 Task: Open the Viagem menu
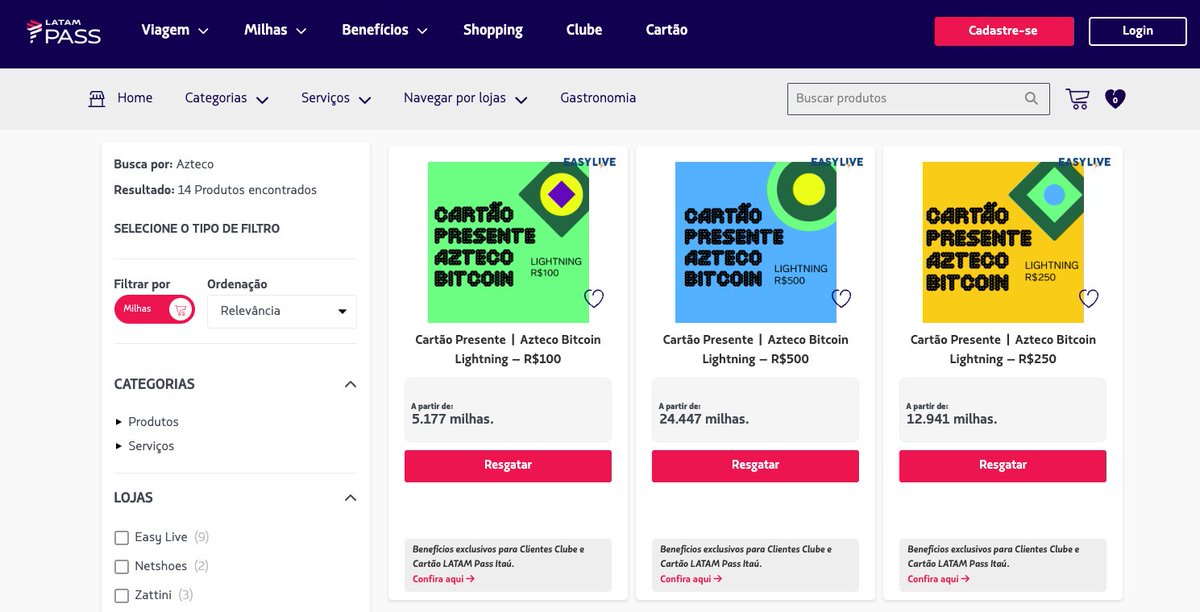pyautogui.click(x=175, y=30)
